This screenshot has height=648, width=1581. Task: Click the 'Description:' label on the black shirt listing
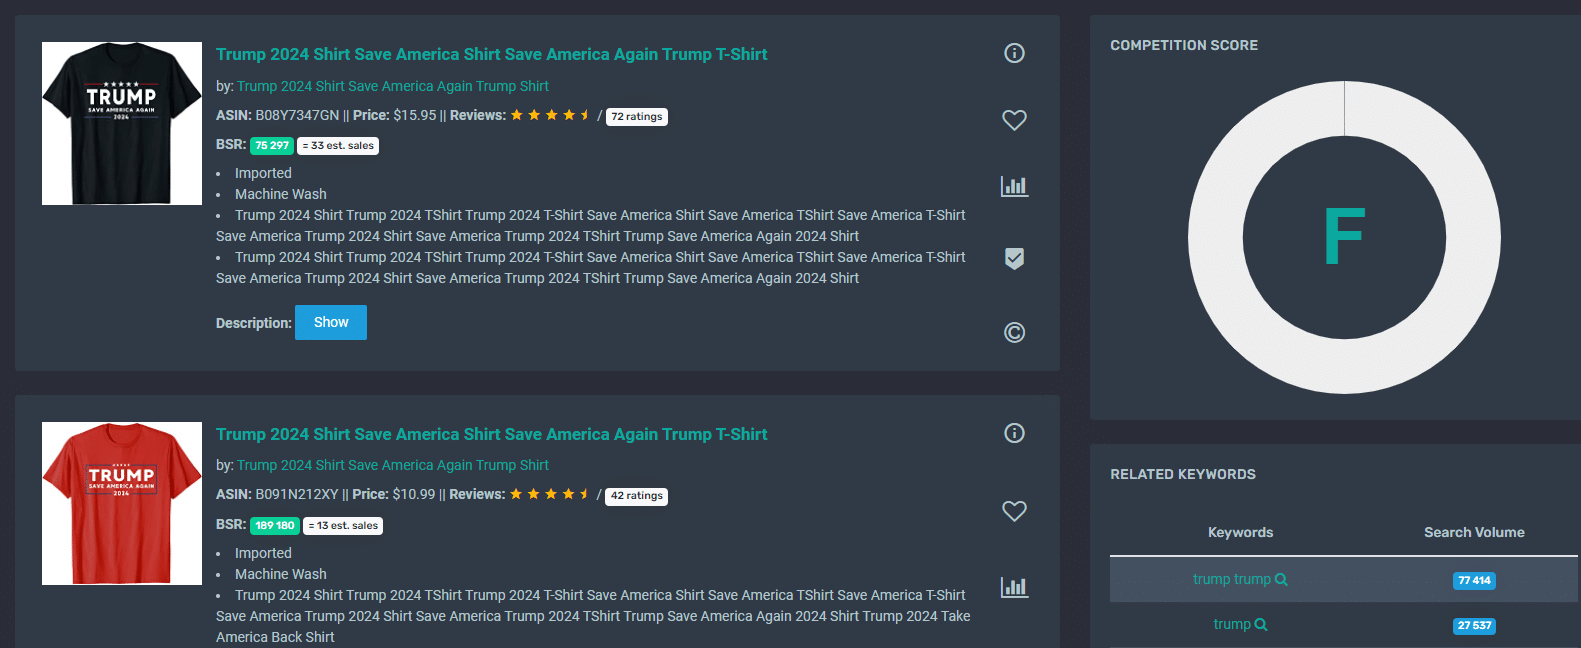[x=254, y=323]
